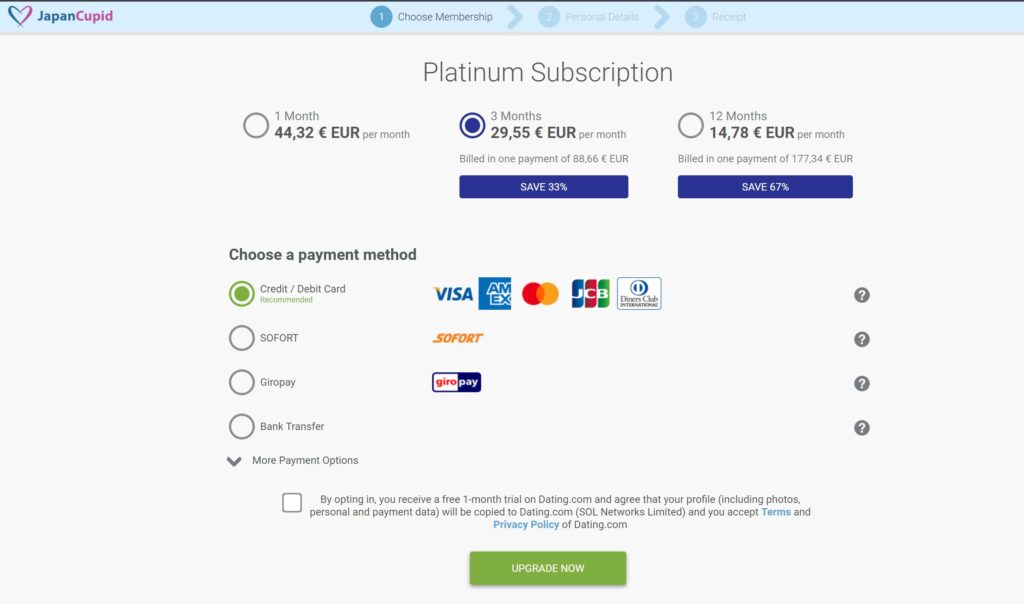Click the Mastercard logo icon
The image size is (1024, 604).
click(x=540, y=294)
